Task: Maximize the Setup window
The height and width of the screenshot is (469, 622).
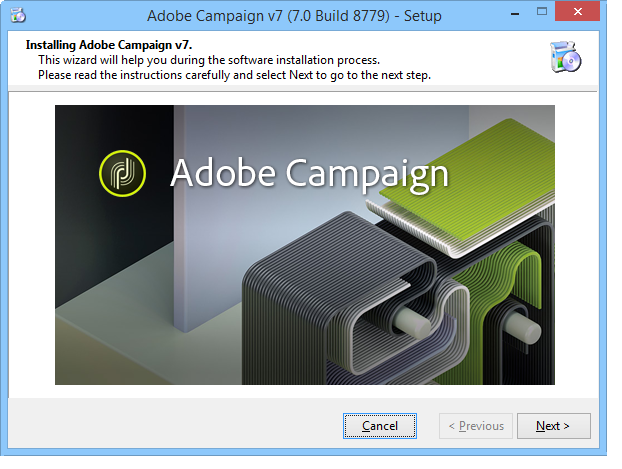Action: [x=541, y=12]
